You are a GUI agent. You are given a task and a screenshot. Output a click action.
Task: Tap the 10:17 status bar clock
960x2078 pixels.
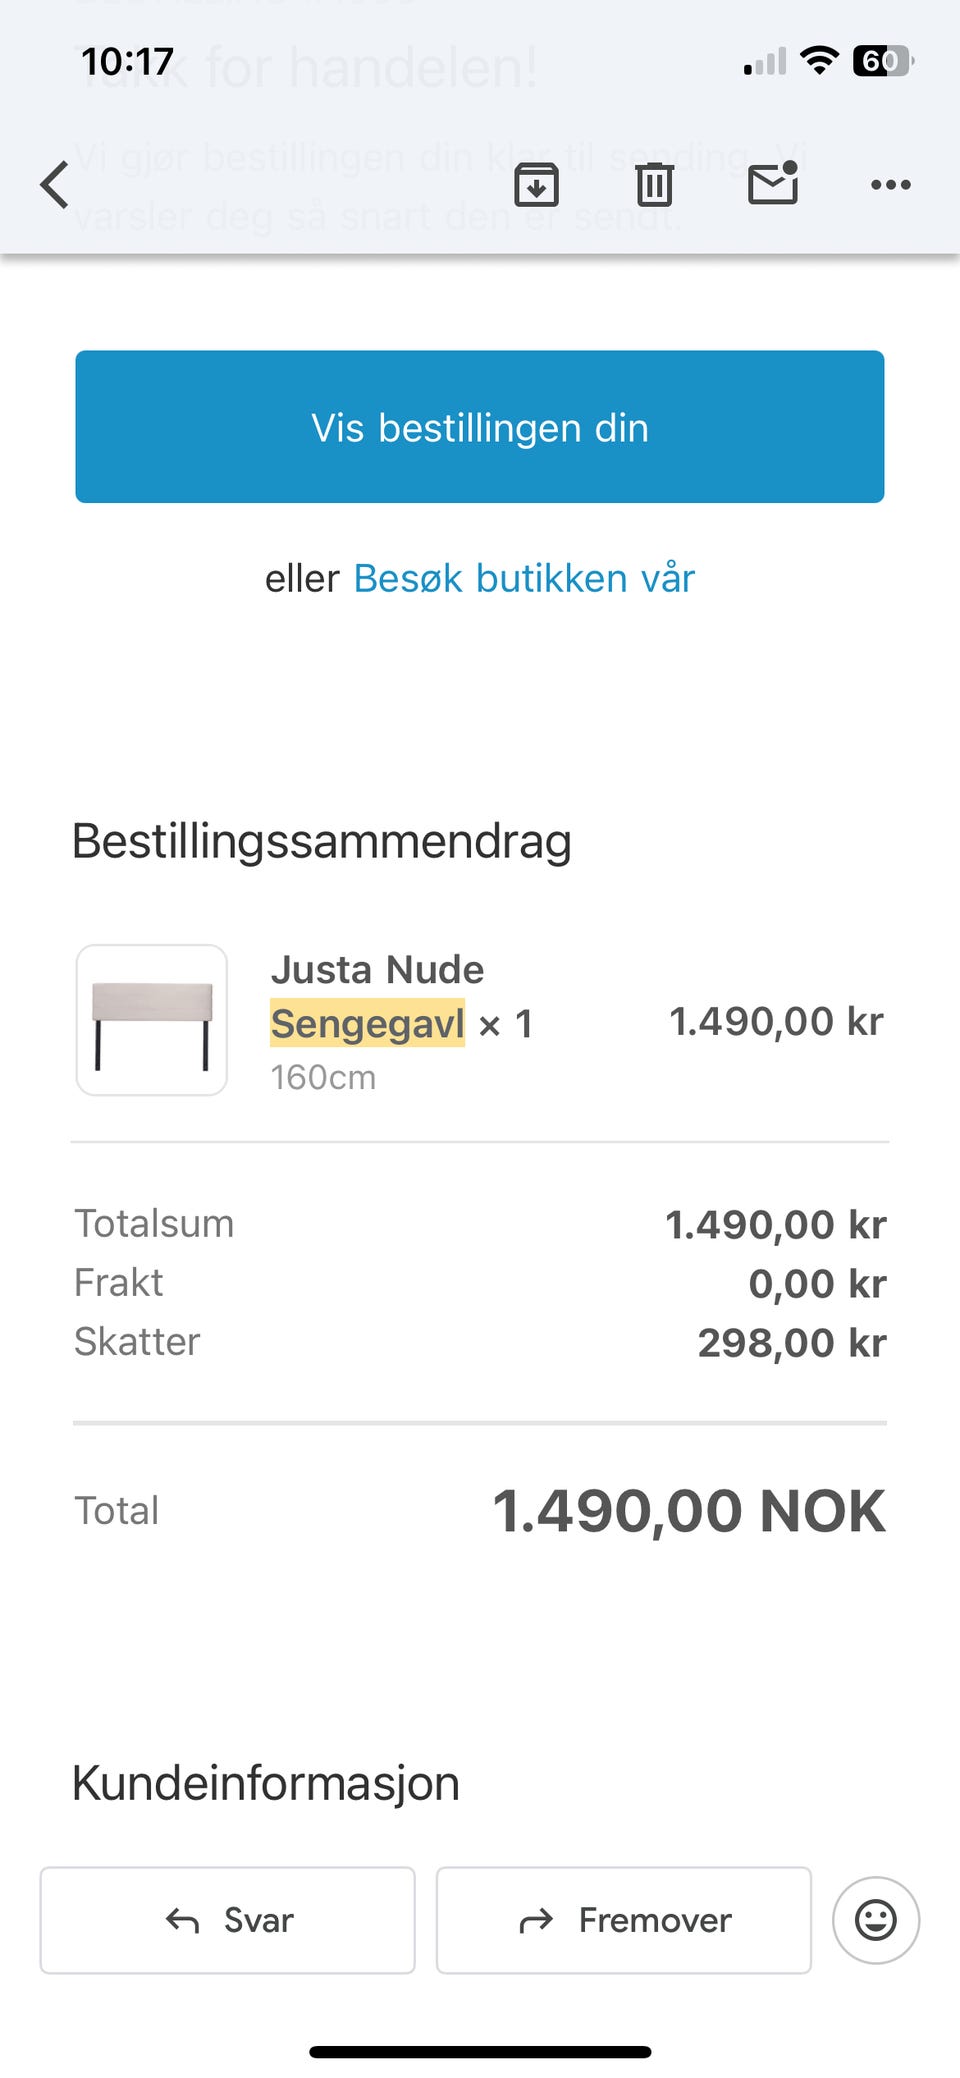pos(127,62)
